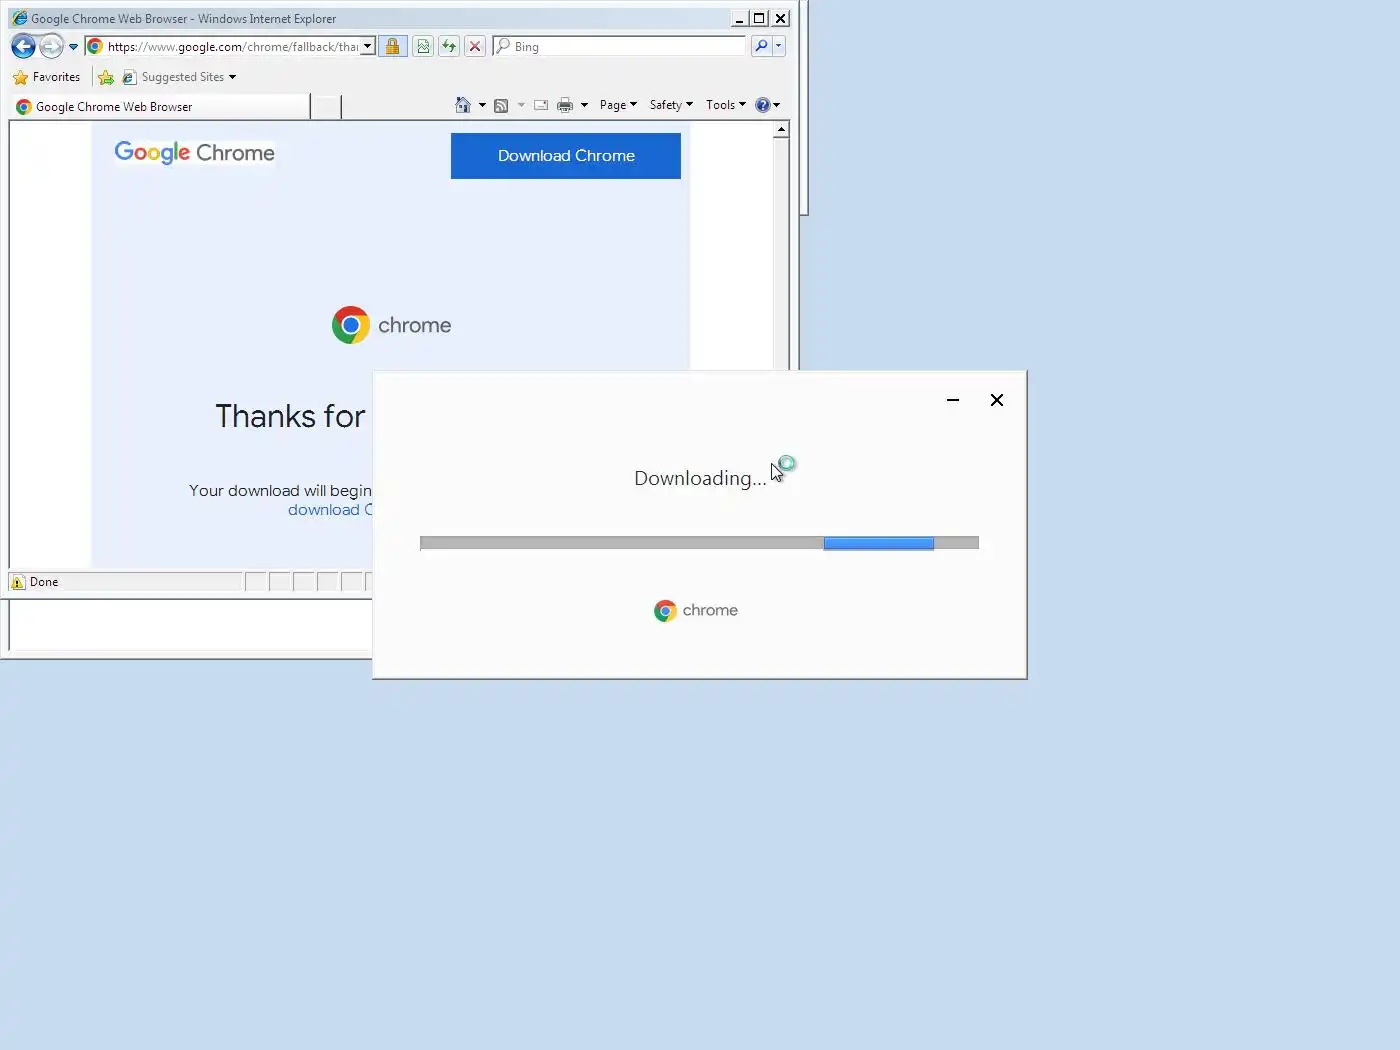Click the download progress bar
Viewport: 1400px width, 1050px height.
(x=700, y=543)
